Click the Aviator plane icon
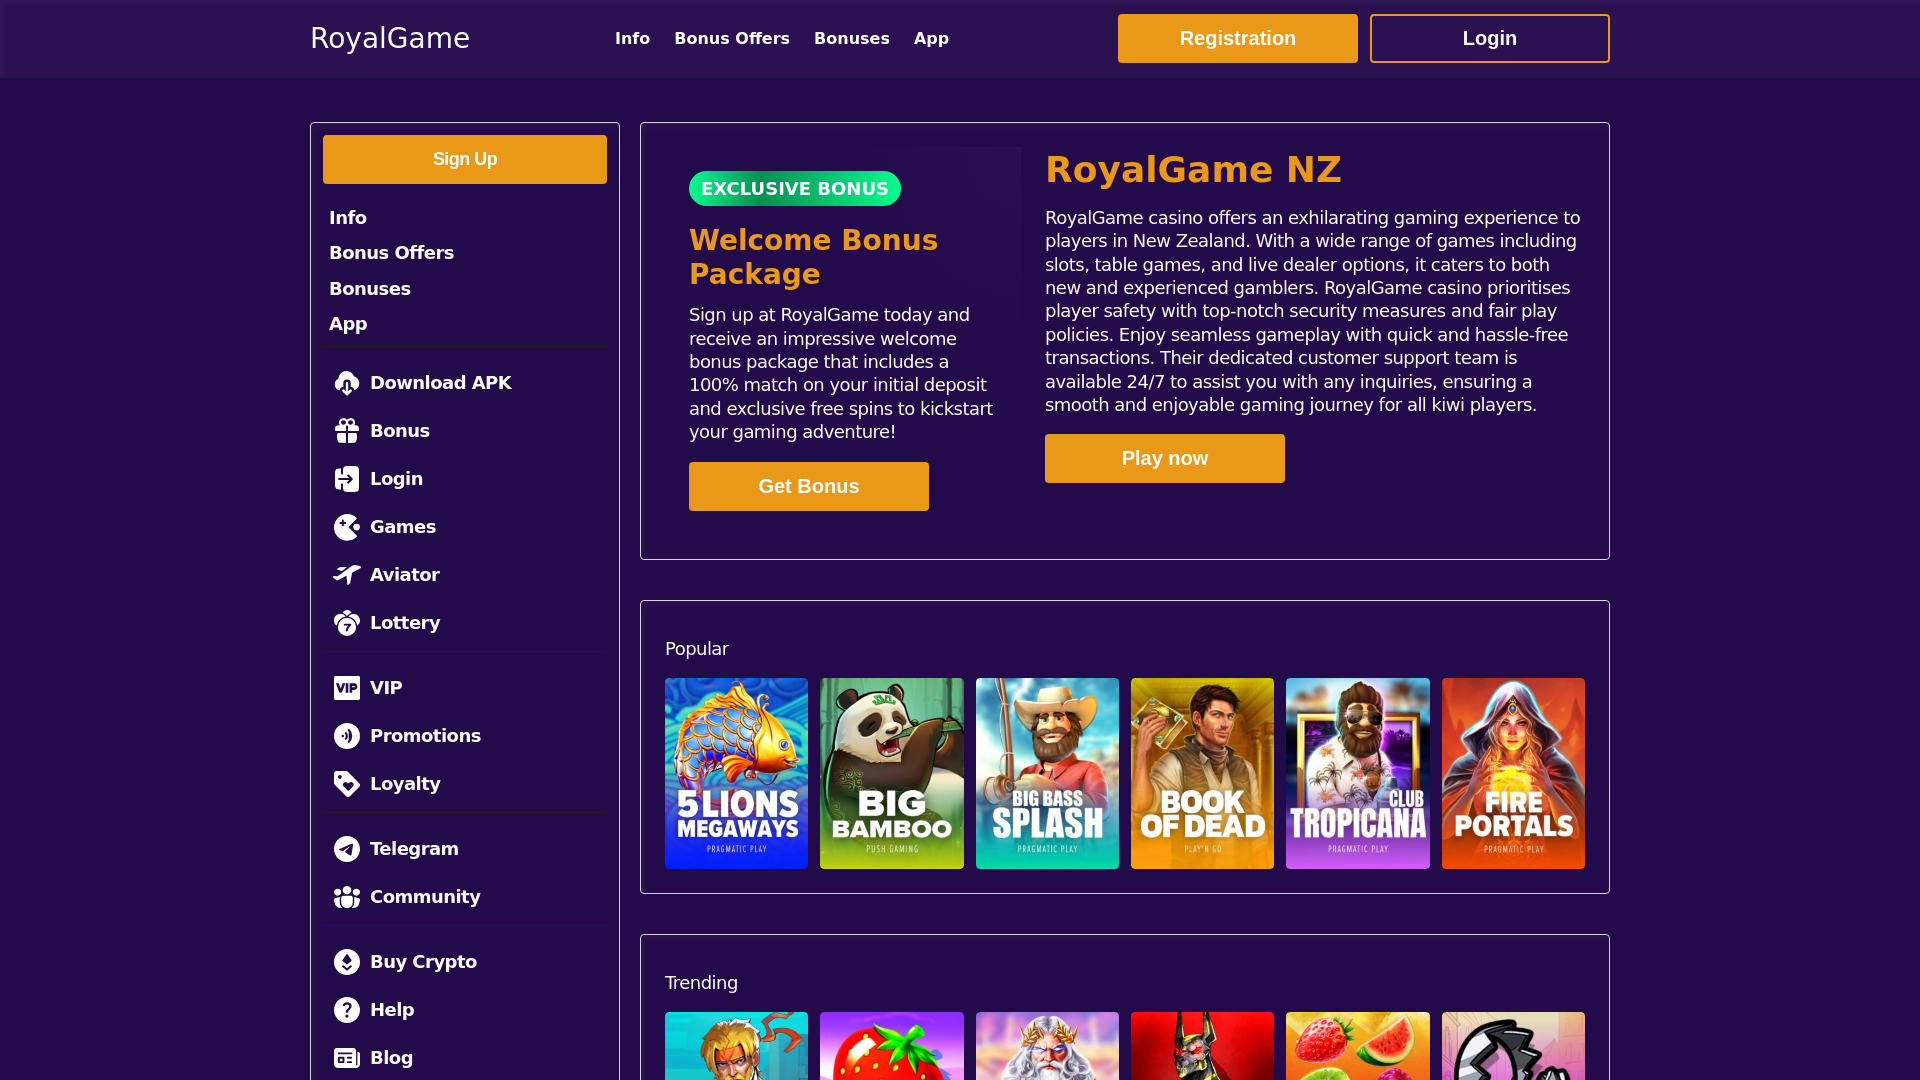 tap(347, 575)
